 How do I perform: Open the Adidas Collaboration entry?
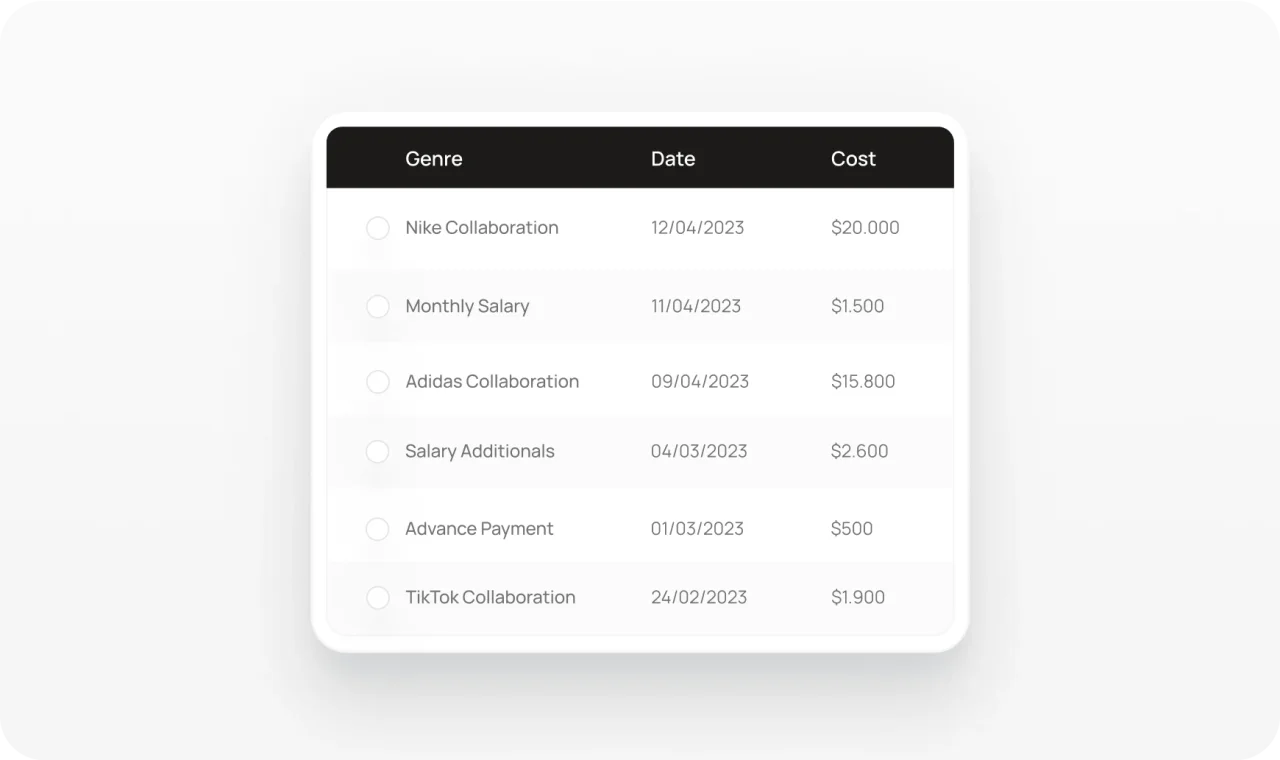492,382
